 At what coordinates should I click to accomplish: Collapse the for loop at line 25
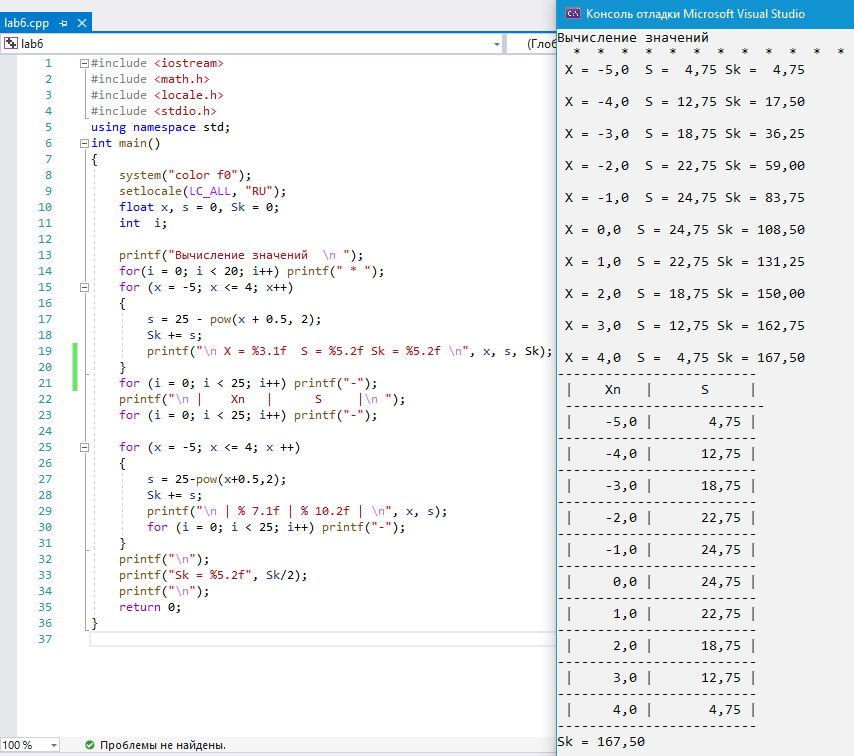pos(84,448)
